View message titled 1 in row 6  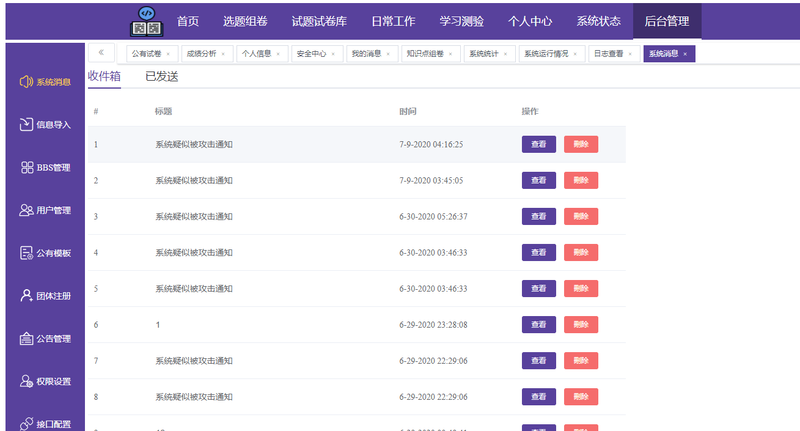(x=539, y=324)
